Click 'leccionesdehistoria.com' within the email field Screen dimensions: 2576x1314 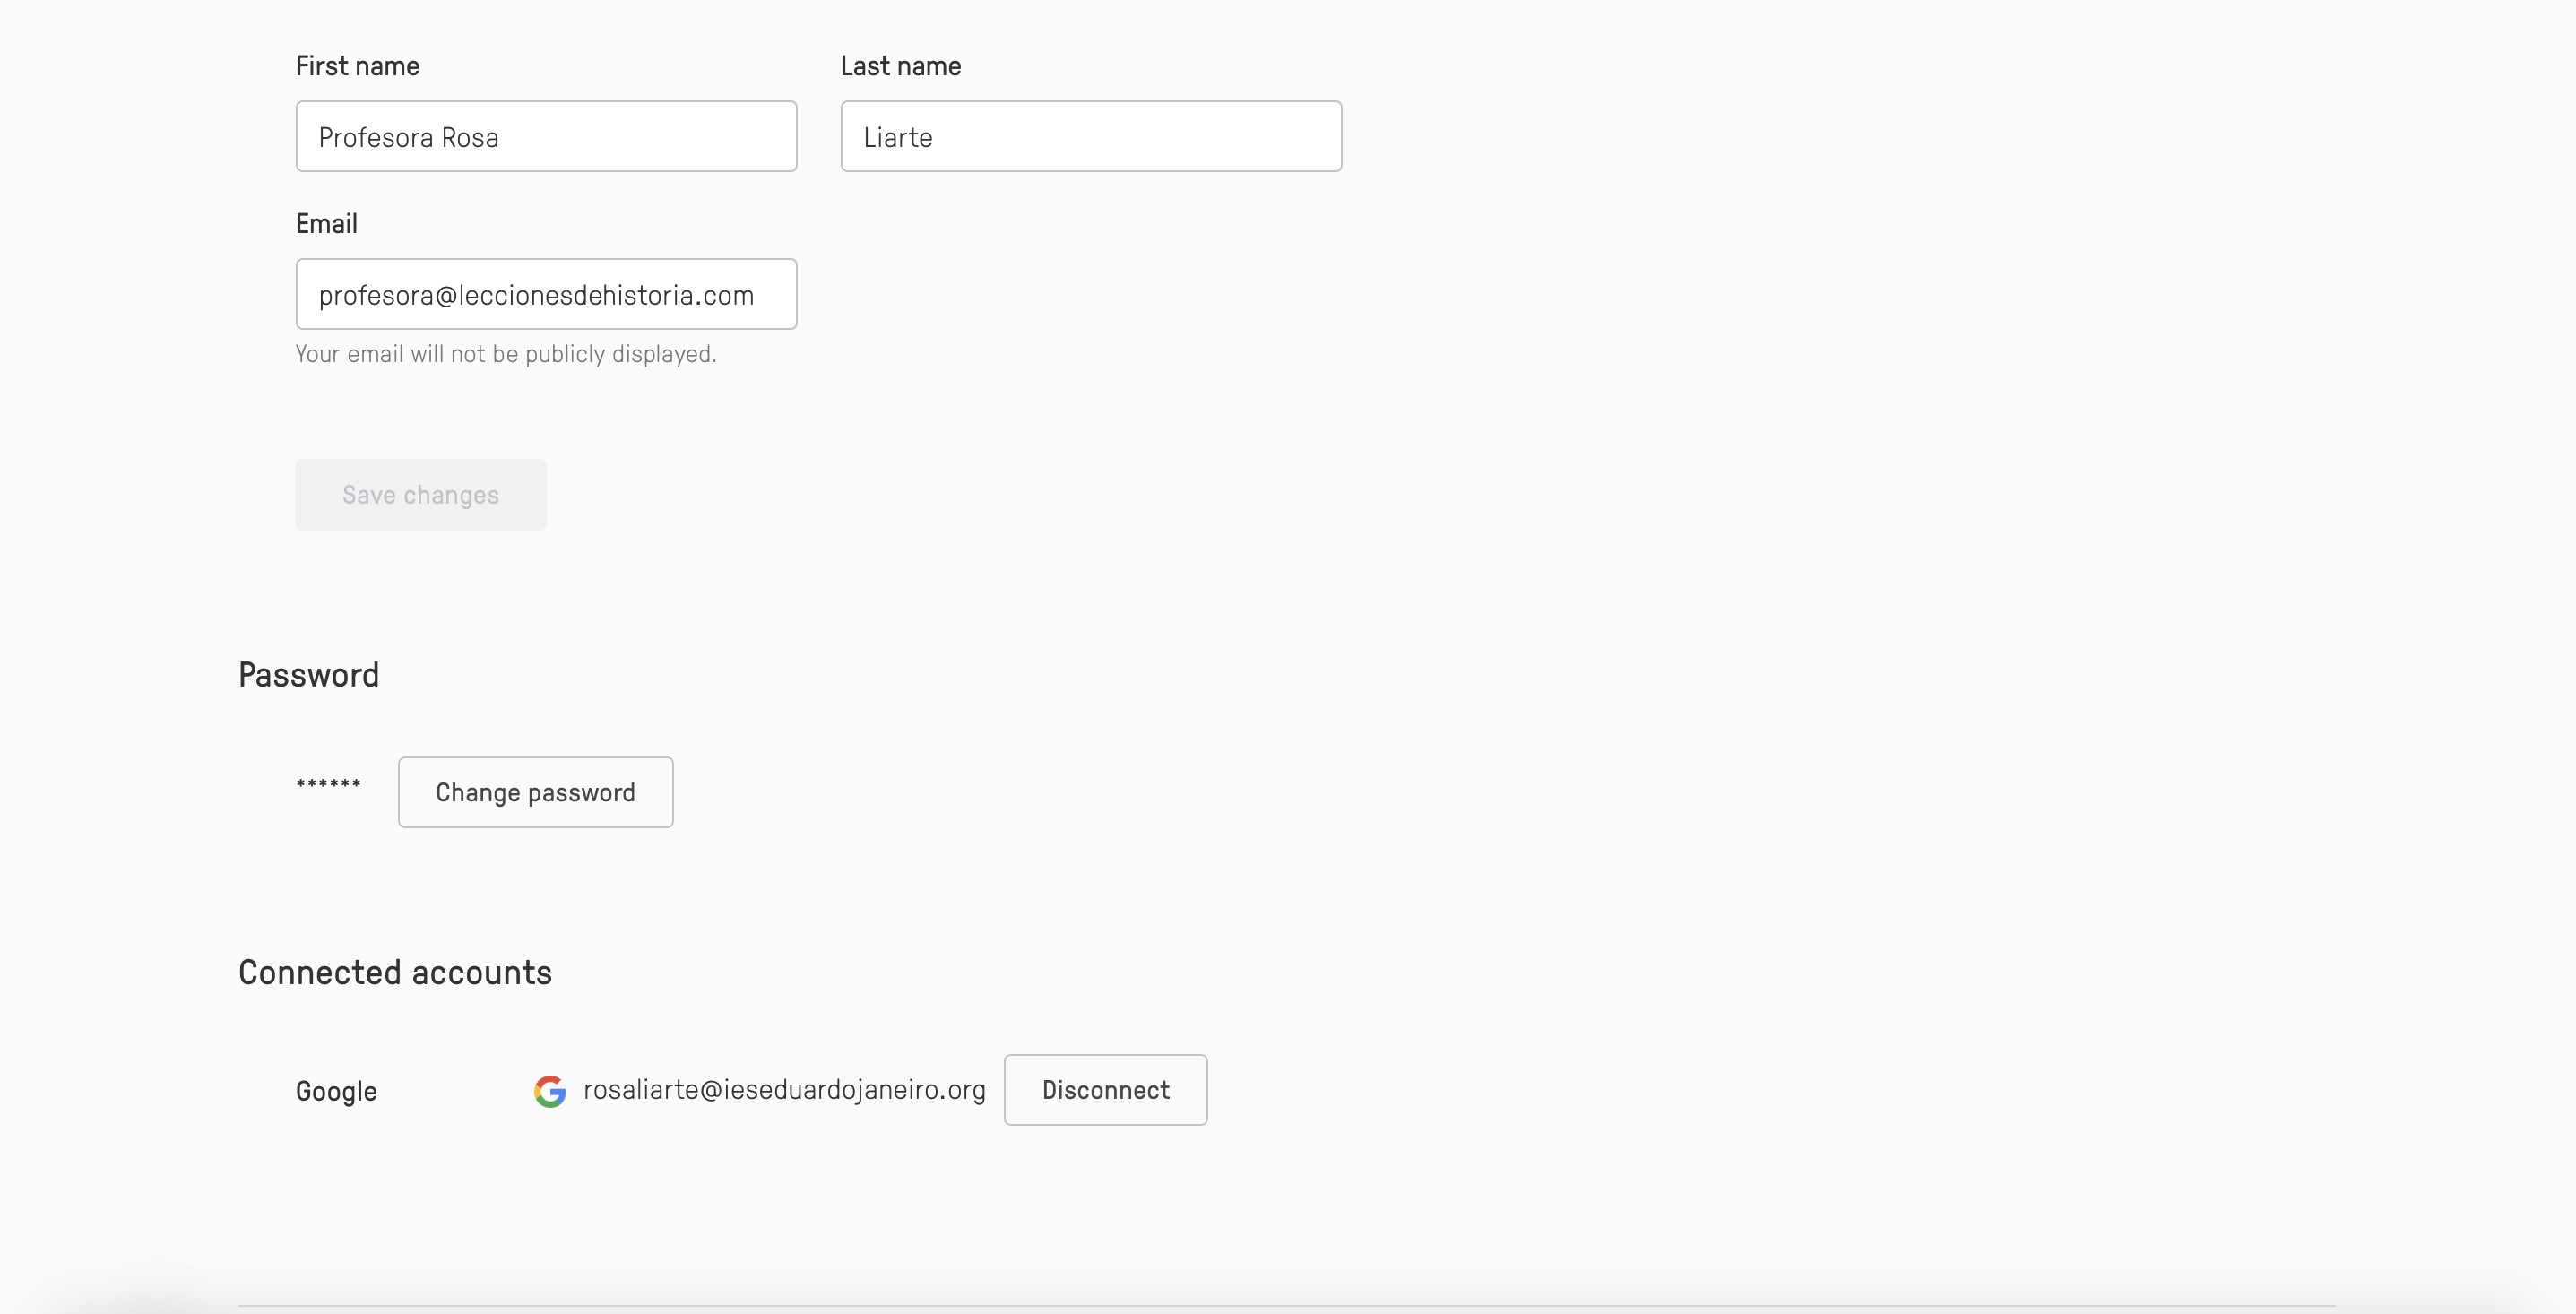click(605, 295)
